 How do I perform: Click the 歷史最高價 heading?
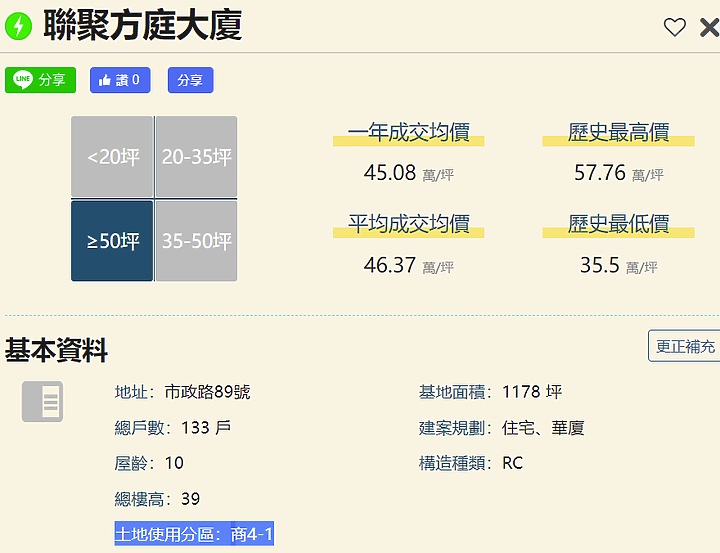point(618,133)
